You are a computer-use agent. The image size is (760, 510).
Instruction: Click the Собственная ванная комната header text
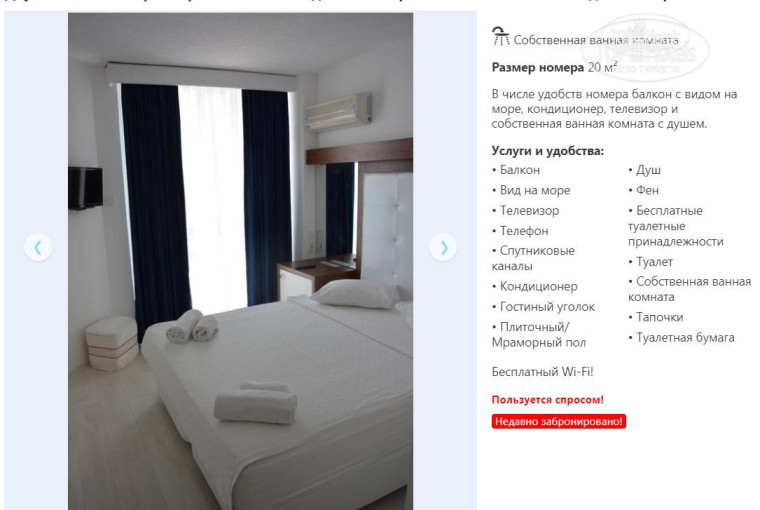point(596,40)
